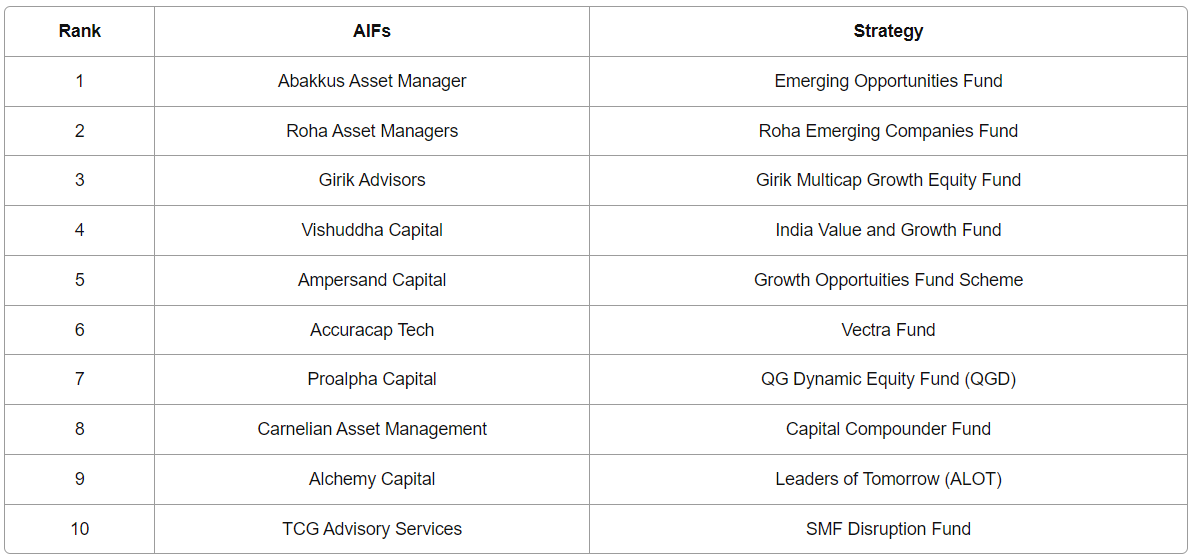Click the Emerging Opportunities Fund strategy
The height and width of the screenshot is (556, 1192).
tap(888, 81)
